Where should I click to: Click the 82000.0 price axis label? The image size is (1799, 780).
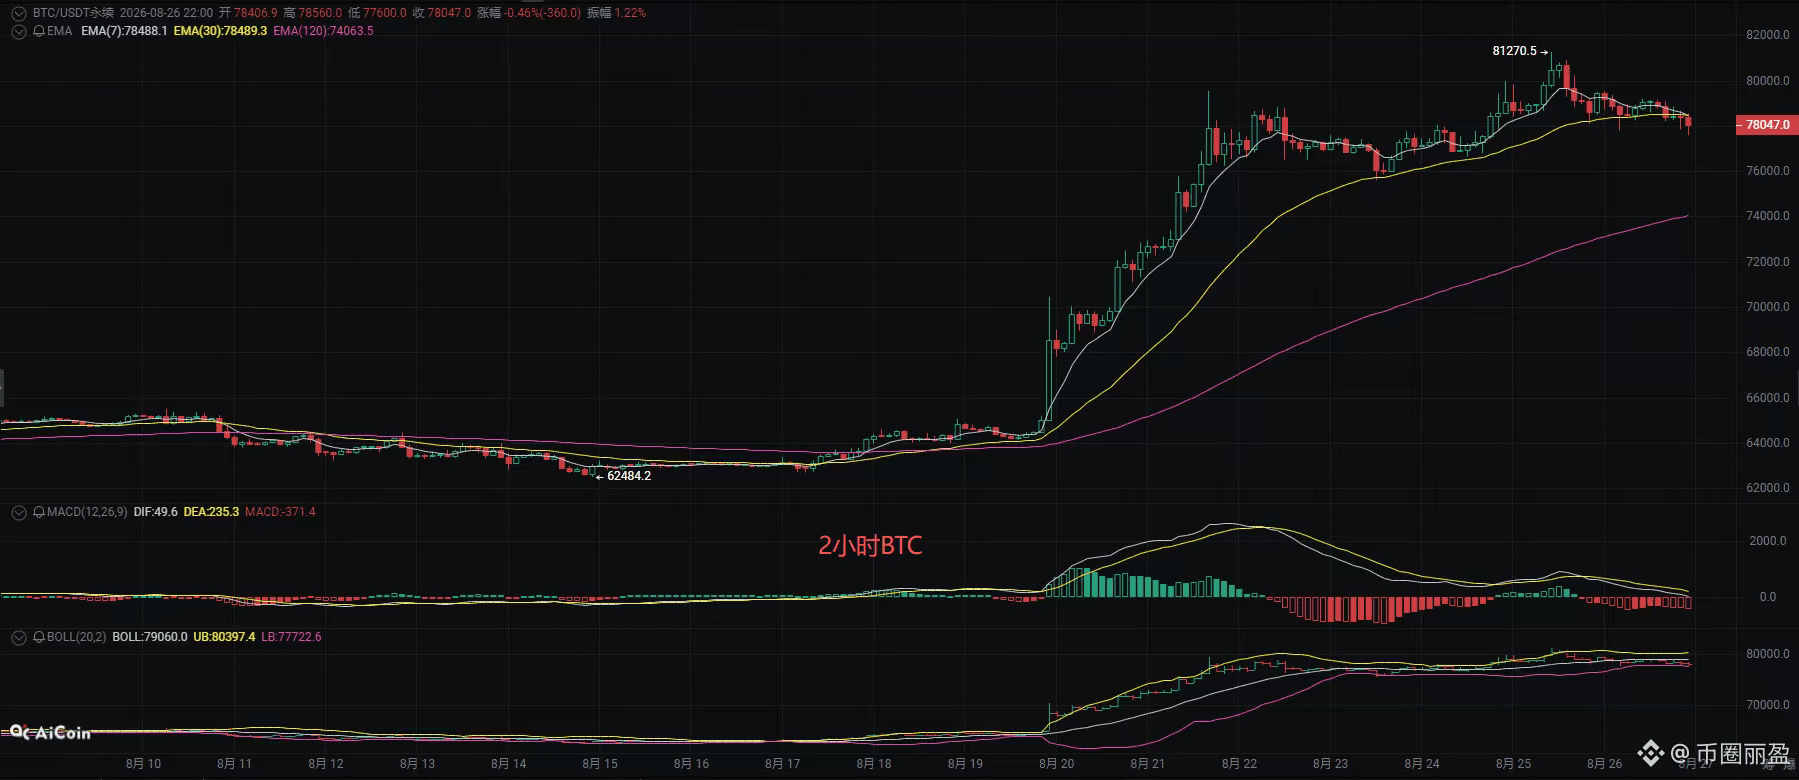point(1768,35)
